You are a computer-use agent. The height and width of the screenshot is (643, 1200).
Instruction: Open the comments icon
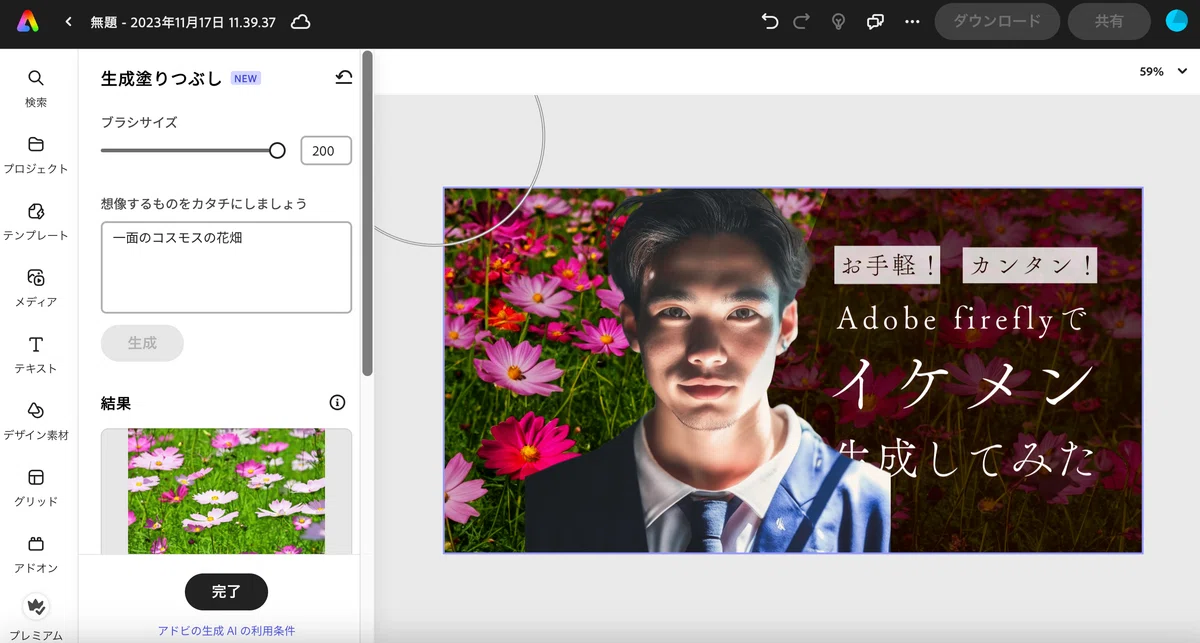(x=875, y=21)
